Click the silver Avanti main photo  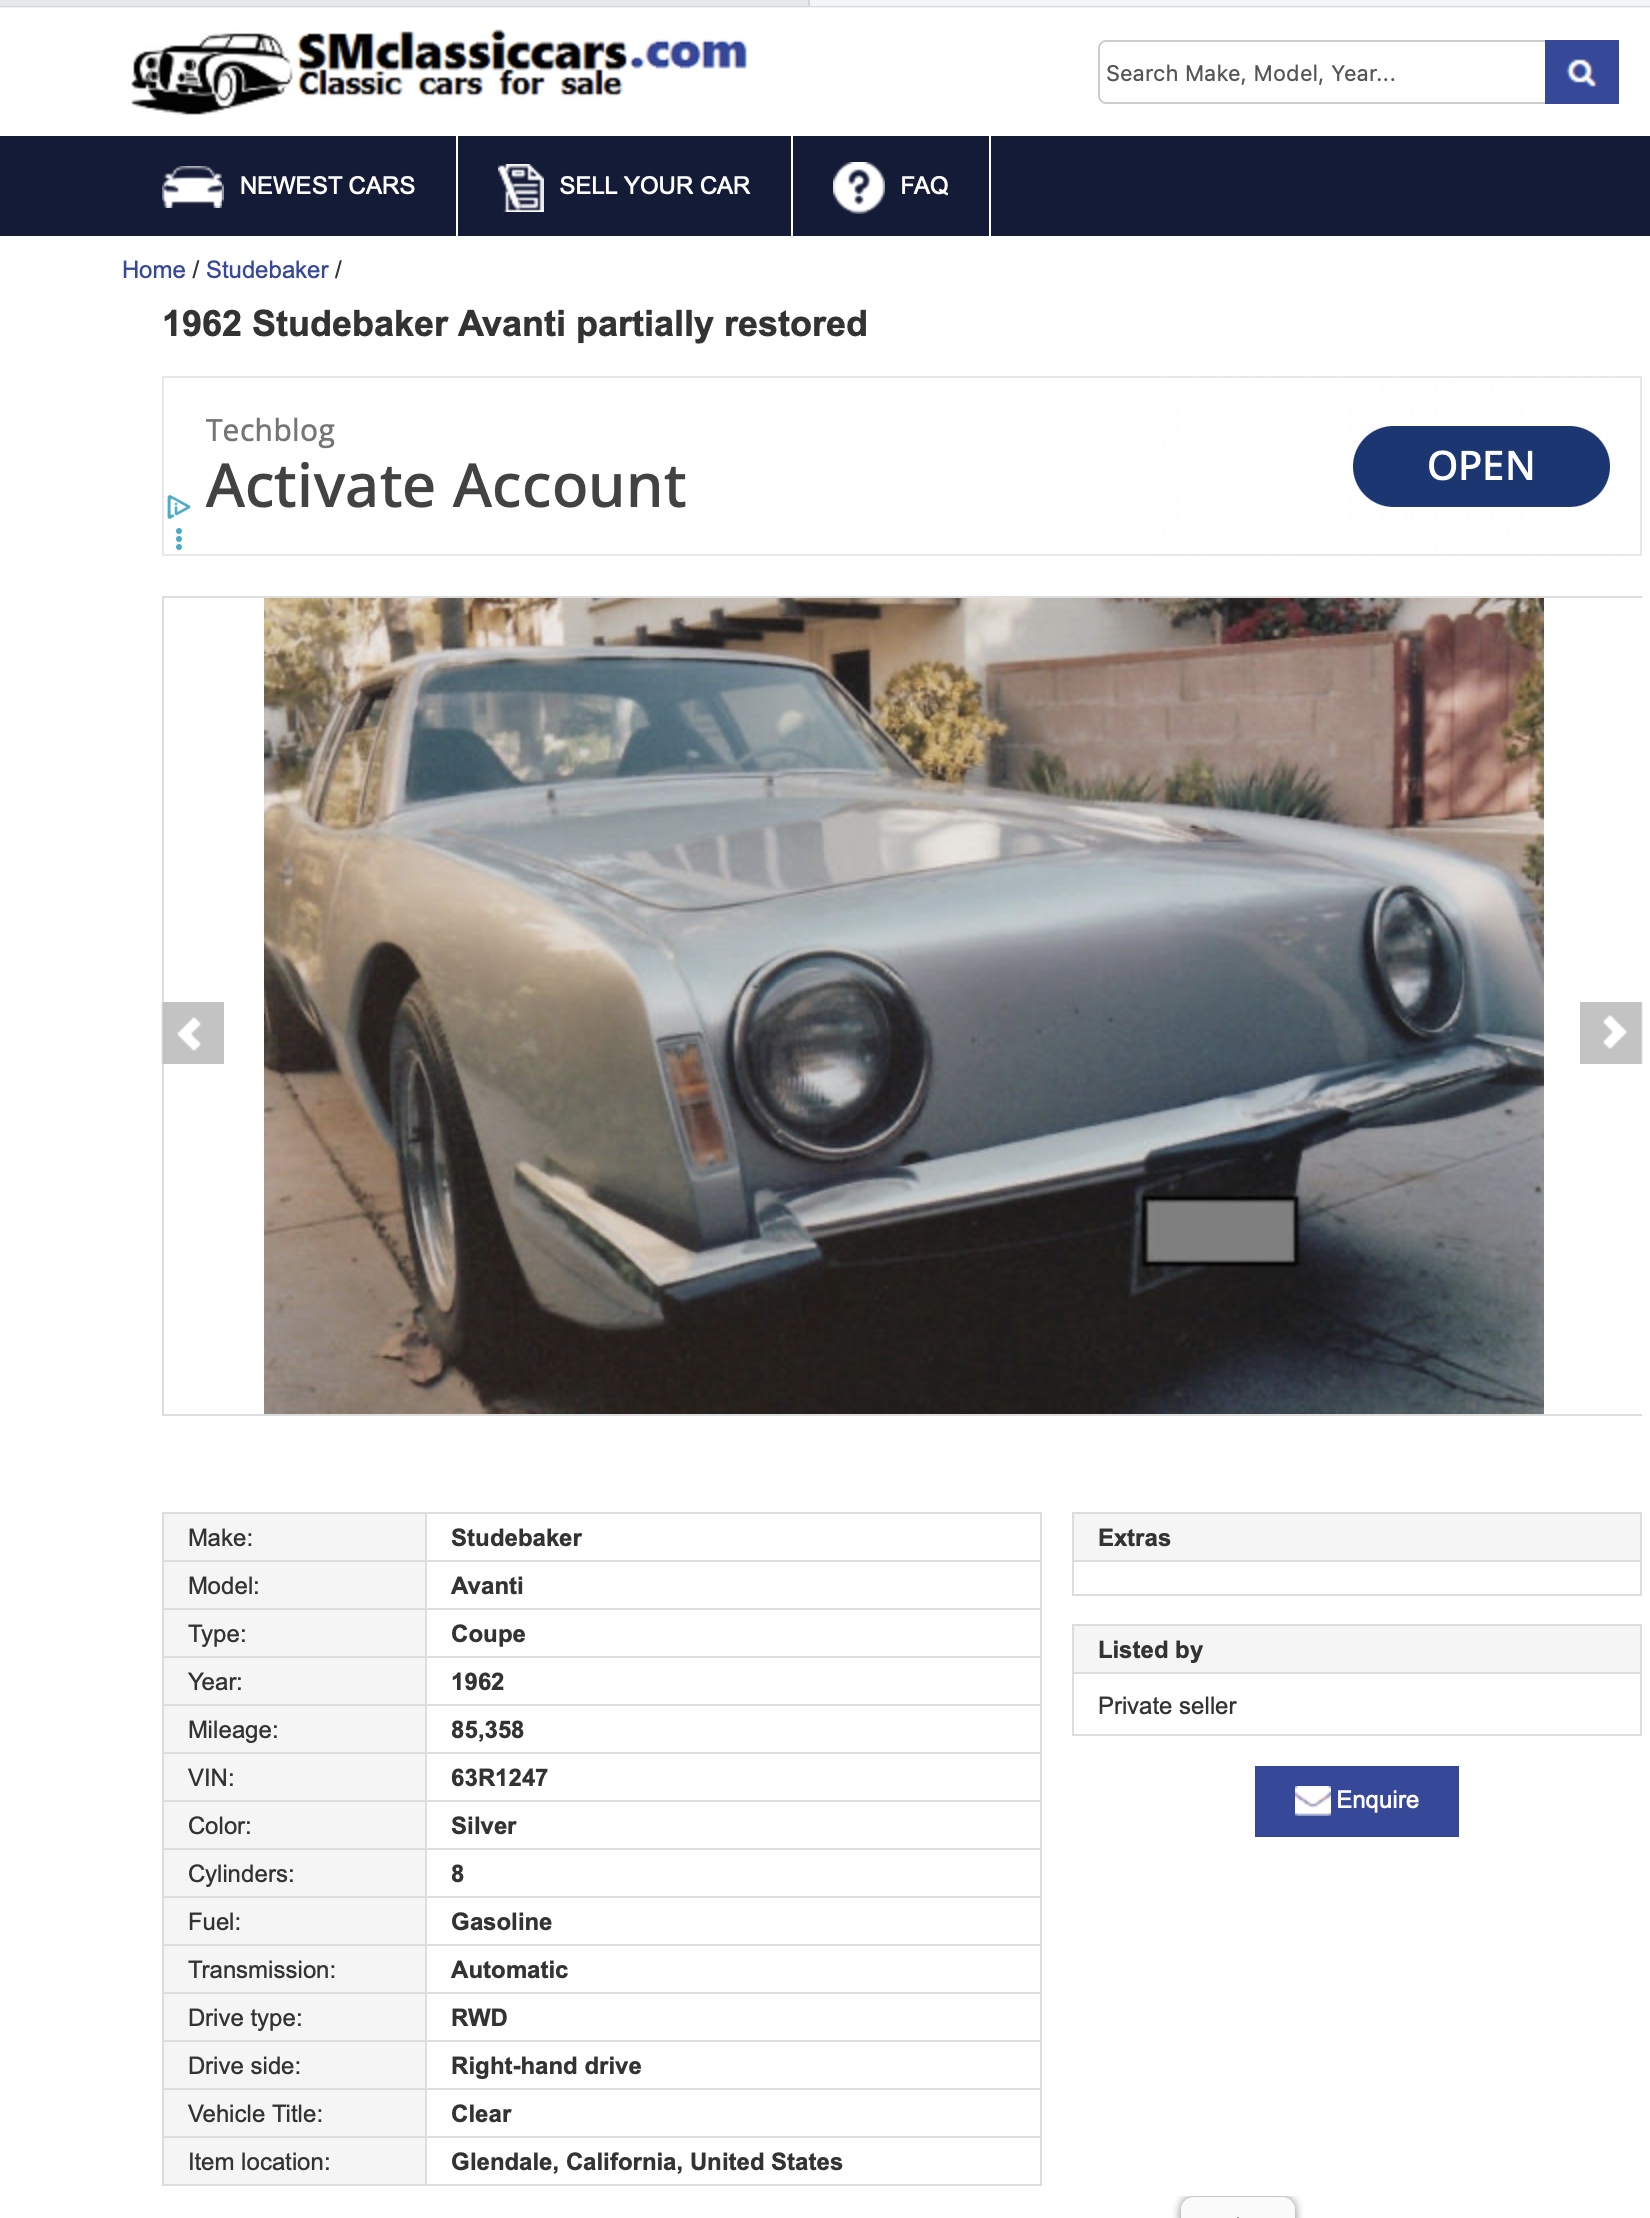(903, 1005)
